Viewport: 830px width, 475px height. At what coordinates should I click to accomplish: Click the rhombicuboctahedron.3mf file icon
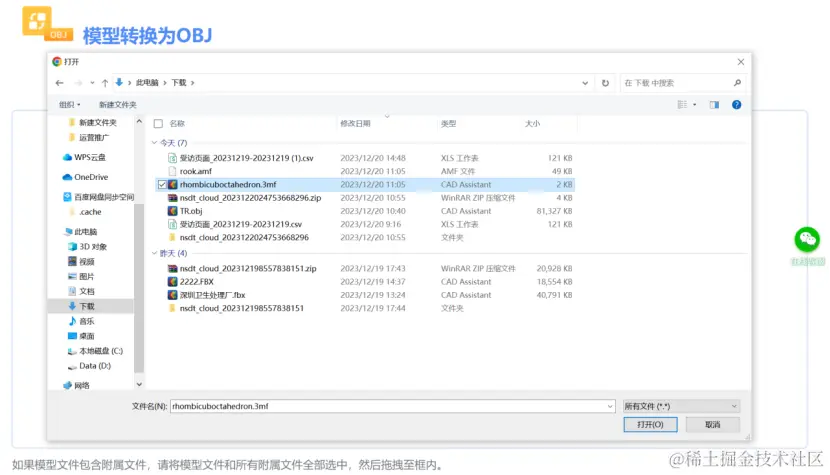[173, 185]
